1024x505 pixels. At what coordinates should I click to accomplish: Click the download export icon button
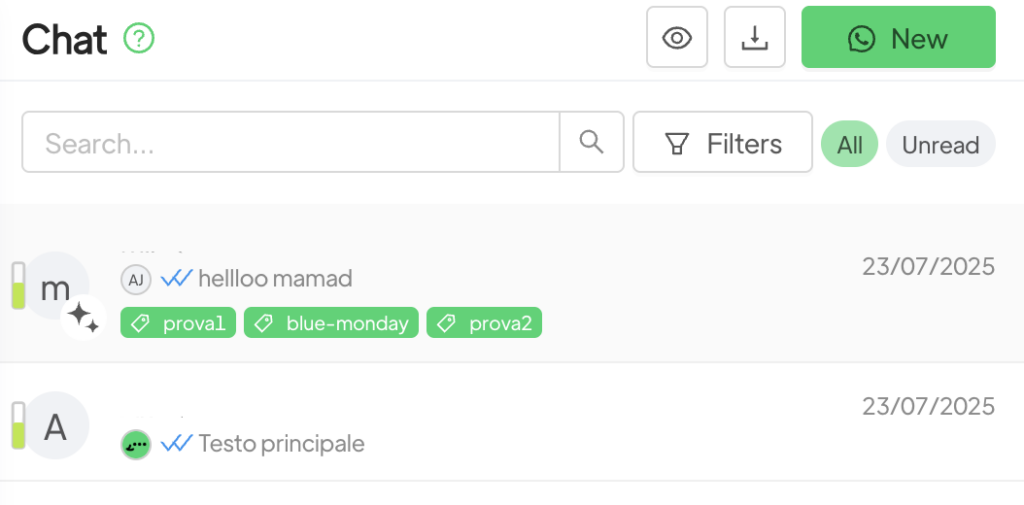coord(754,38)
